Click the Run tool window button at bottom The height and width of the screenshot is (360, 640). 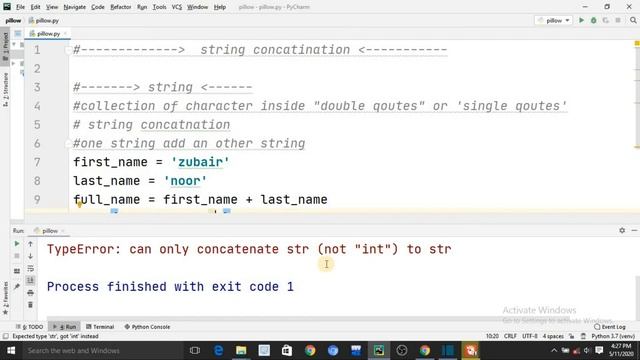coord(64,327)
